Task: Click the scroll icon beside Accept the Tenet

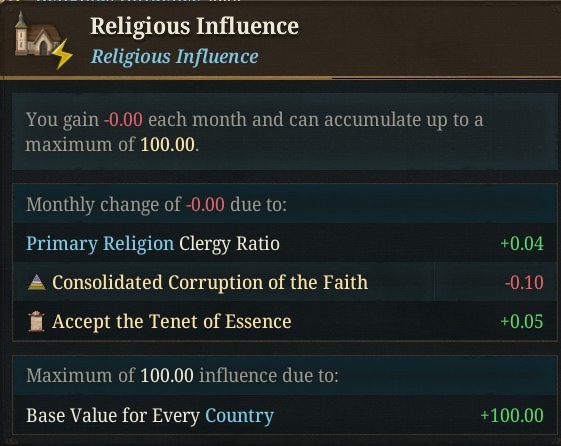Action: tap(36, 322)
